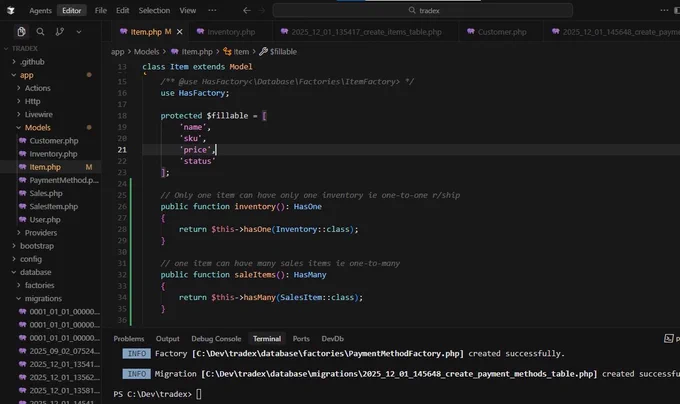Click the app breadcrumb segment
This screenshot has width=680, height=404.
pos(118,52)
